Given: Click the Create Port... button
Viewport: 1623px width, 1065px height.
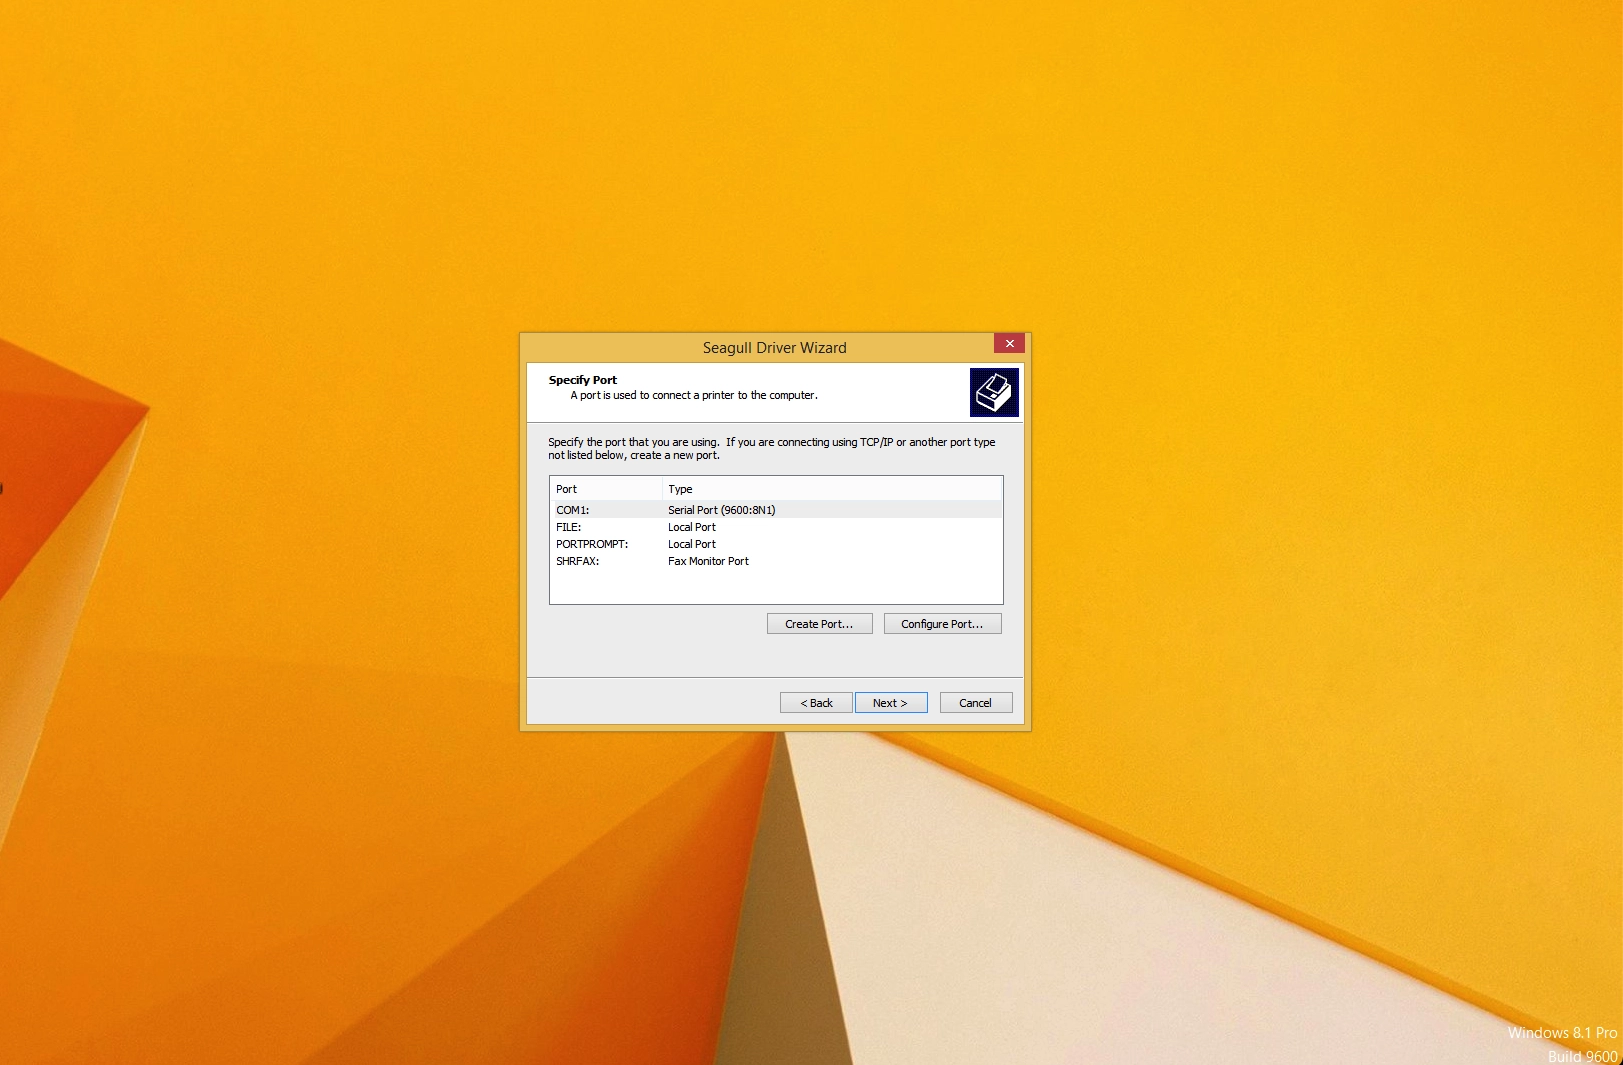Looking at the screenshot, I should tap(819, 624).
